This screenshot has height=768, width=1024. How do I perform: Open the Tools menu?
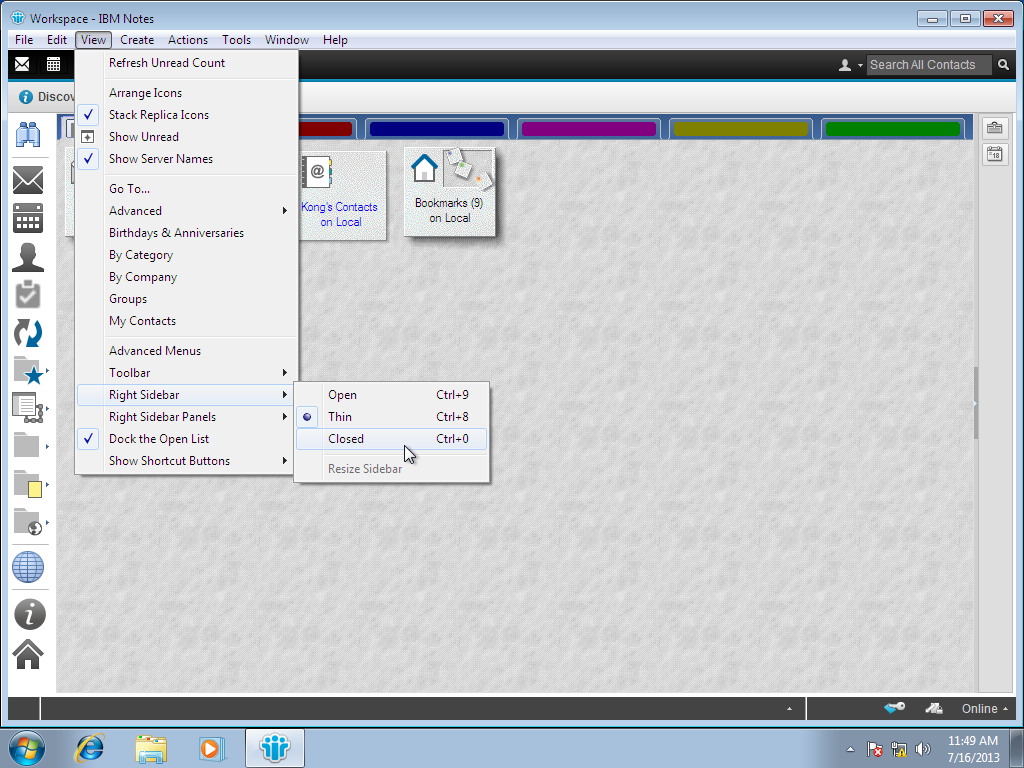point(236,40)
